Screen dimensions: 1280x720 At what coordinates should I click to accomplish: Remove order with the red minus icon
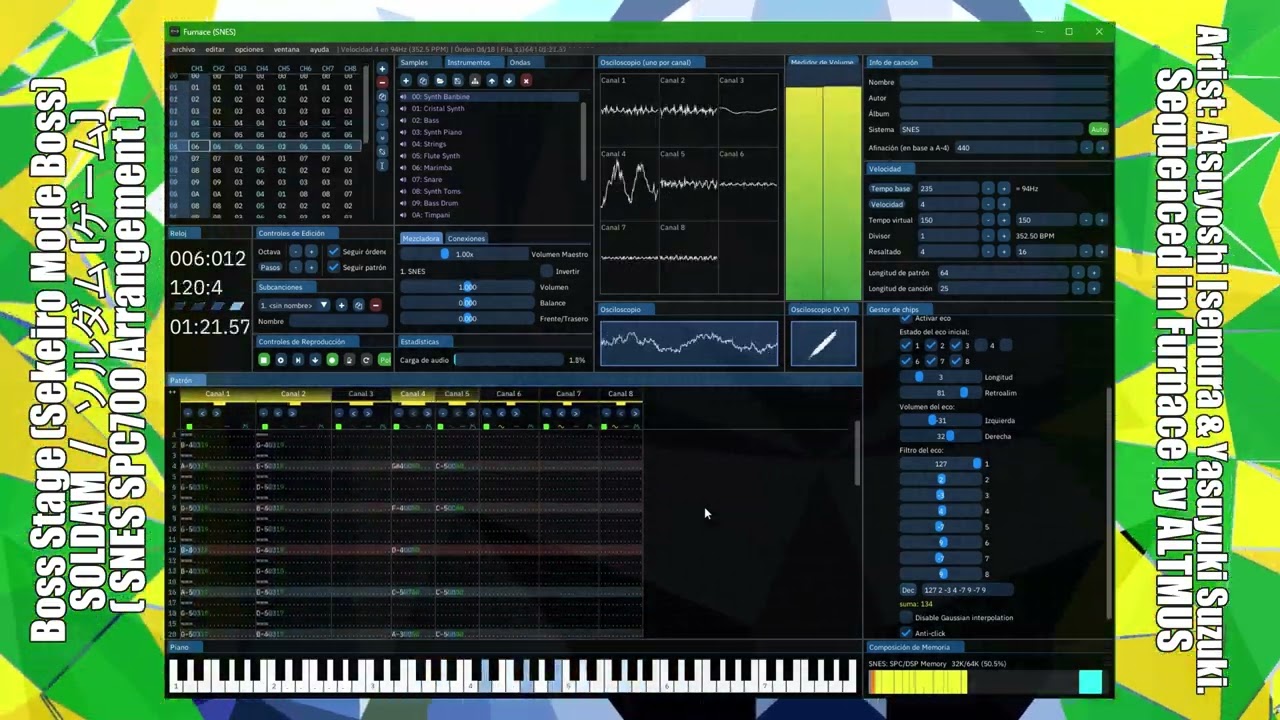(x=382, y=83)
